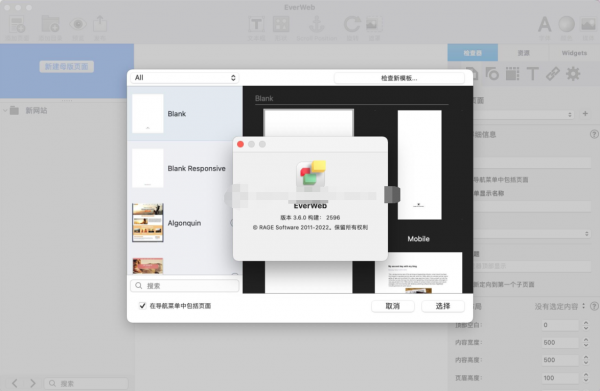Click the sidebar bottom search field
This screenshot has width=600, height=391.
[86, 383]
